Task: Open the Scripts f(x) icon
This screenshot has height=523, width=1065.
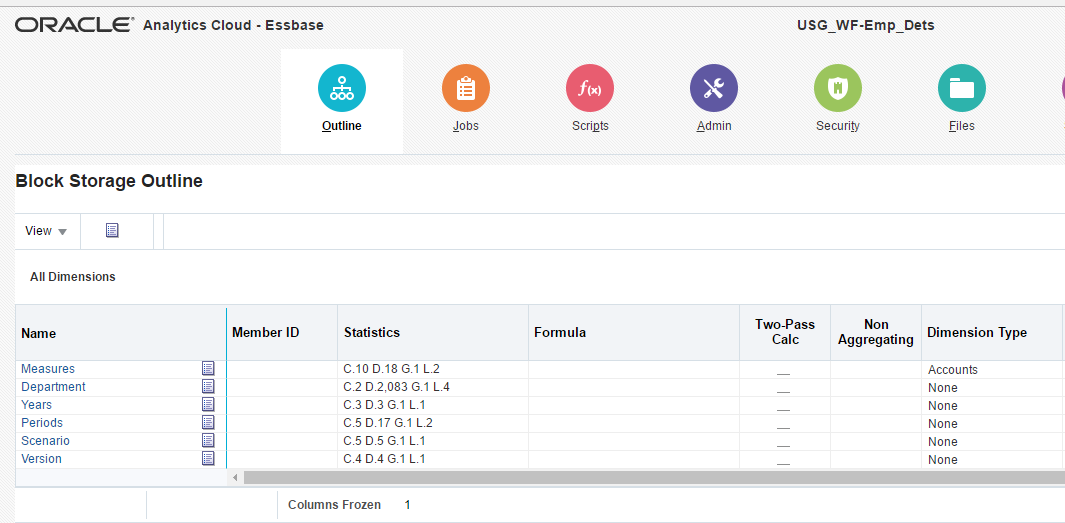Action: tap(590, 89)
